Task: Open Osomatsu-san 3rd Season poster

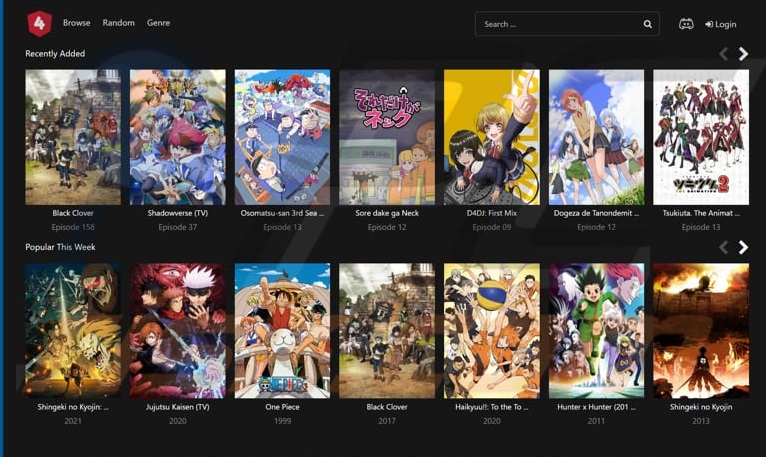Action: [x=282, y=137]
